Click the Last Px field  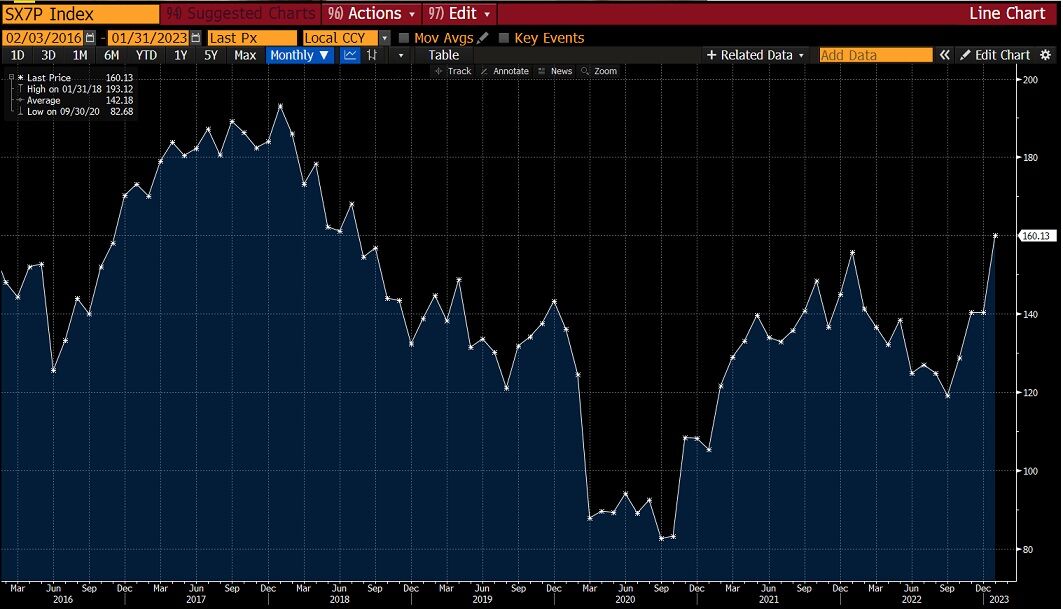pyautogui.click(x=252, y=38)
